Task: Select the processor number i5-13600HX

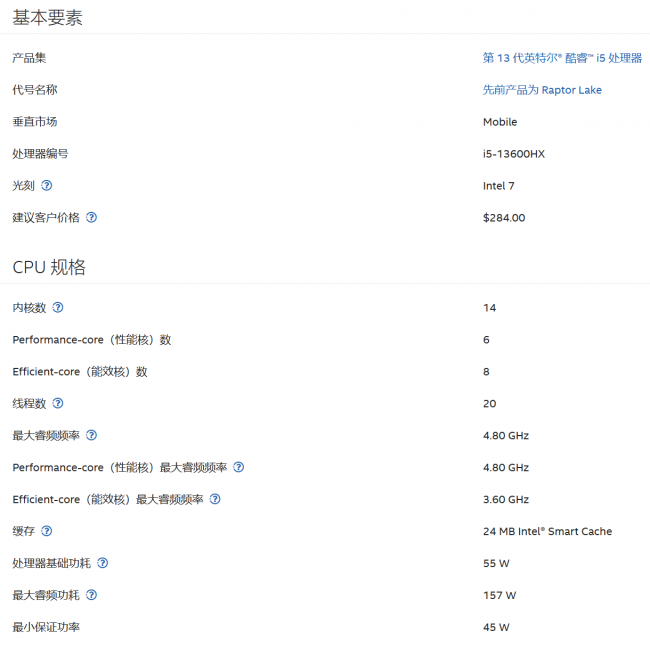Action: coord(514,154)
